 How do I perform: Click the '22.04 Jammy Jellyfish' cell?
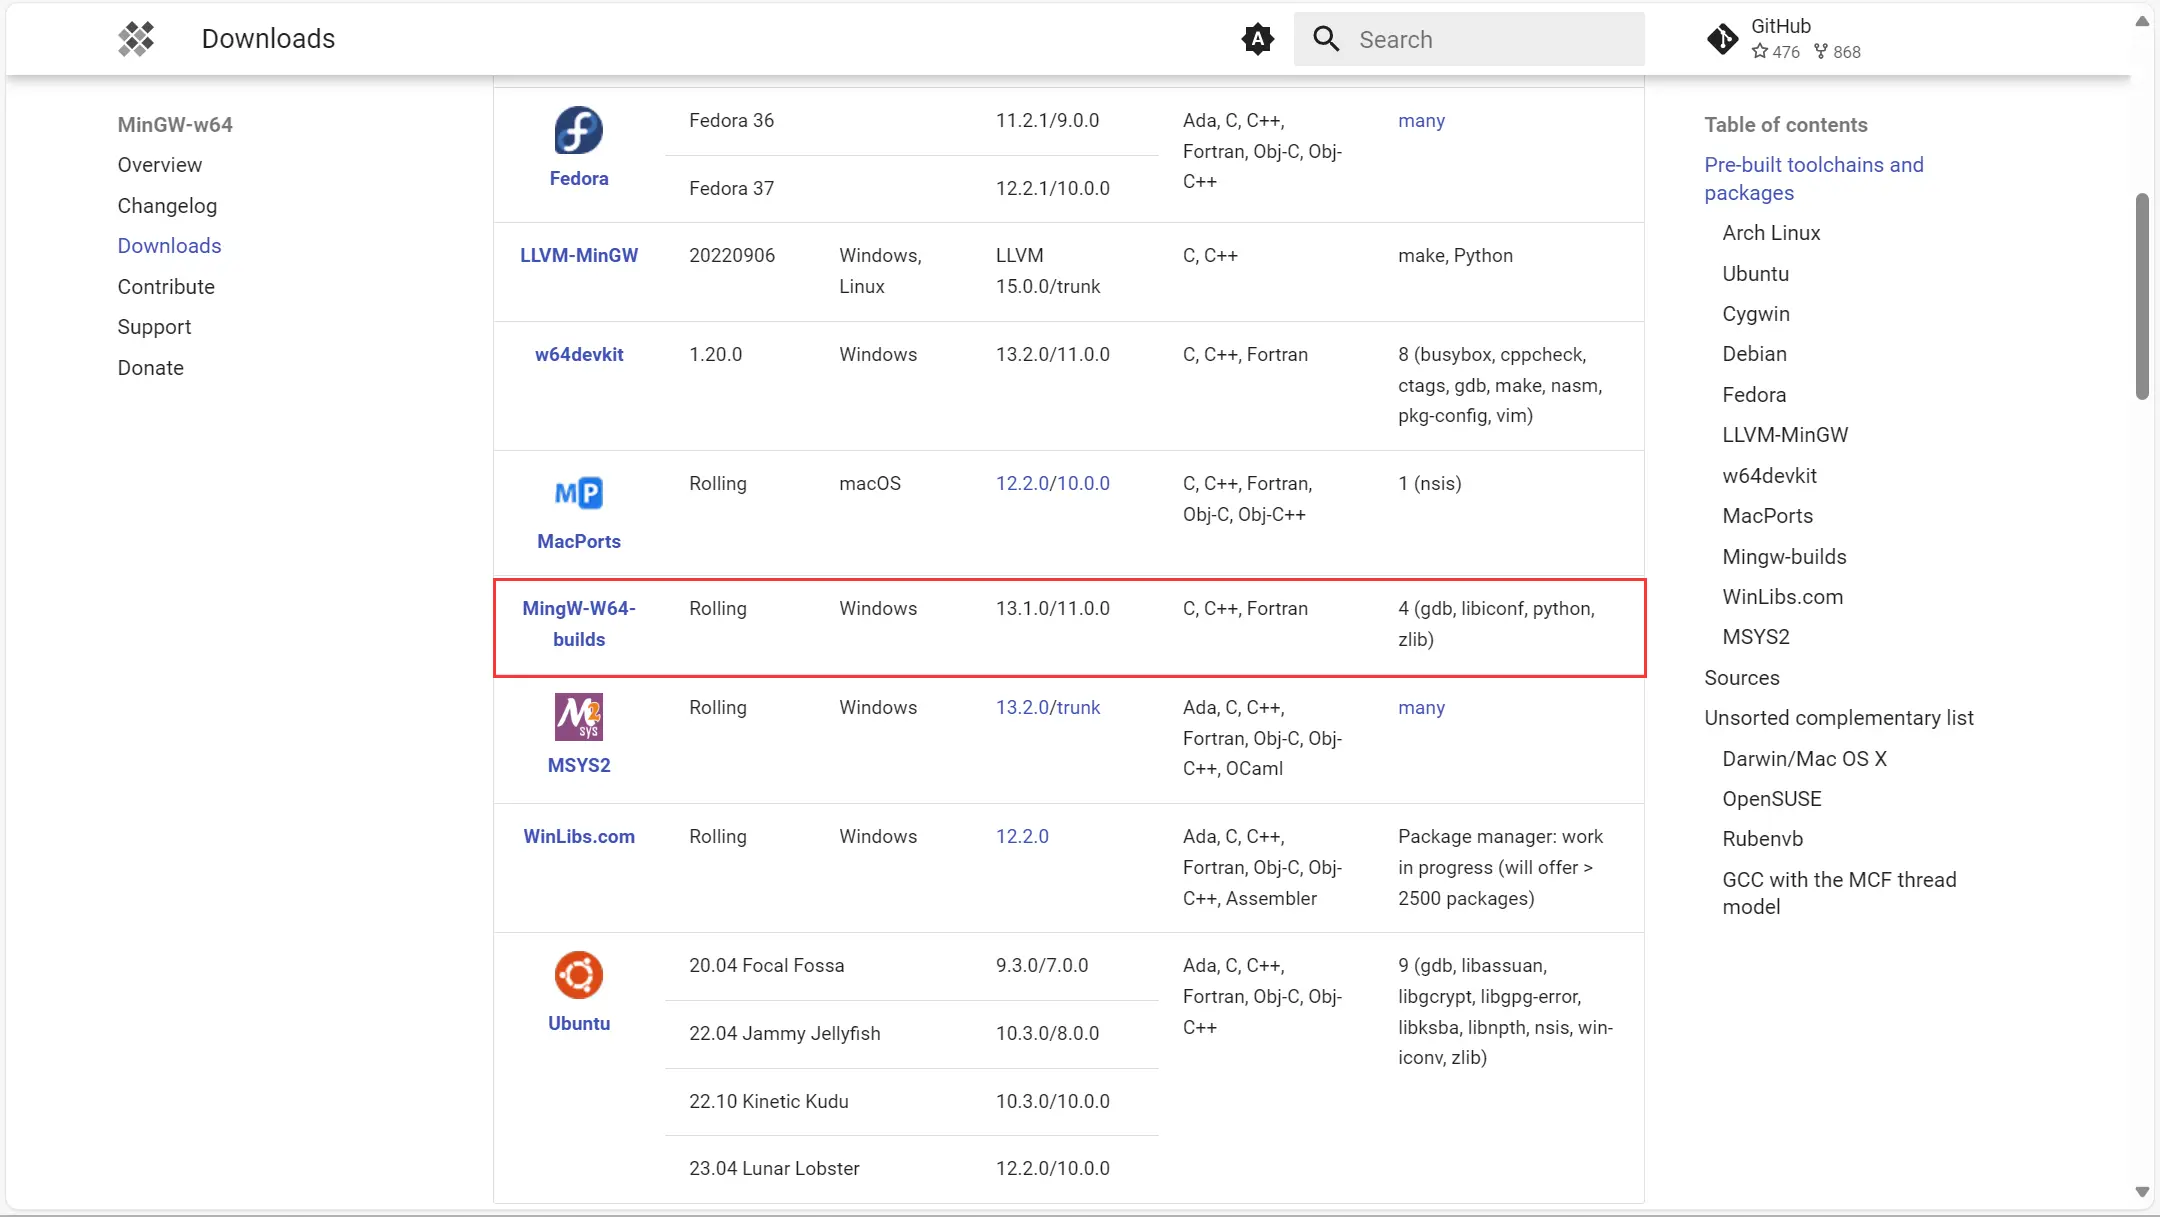click(x=784, y=1033)
